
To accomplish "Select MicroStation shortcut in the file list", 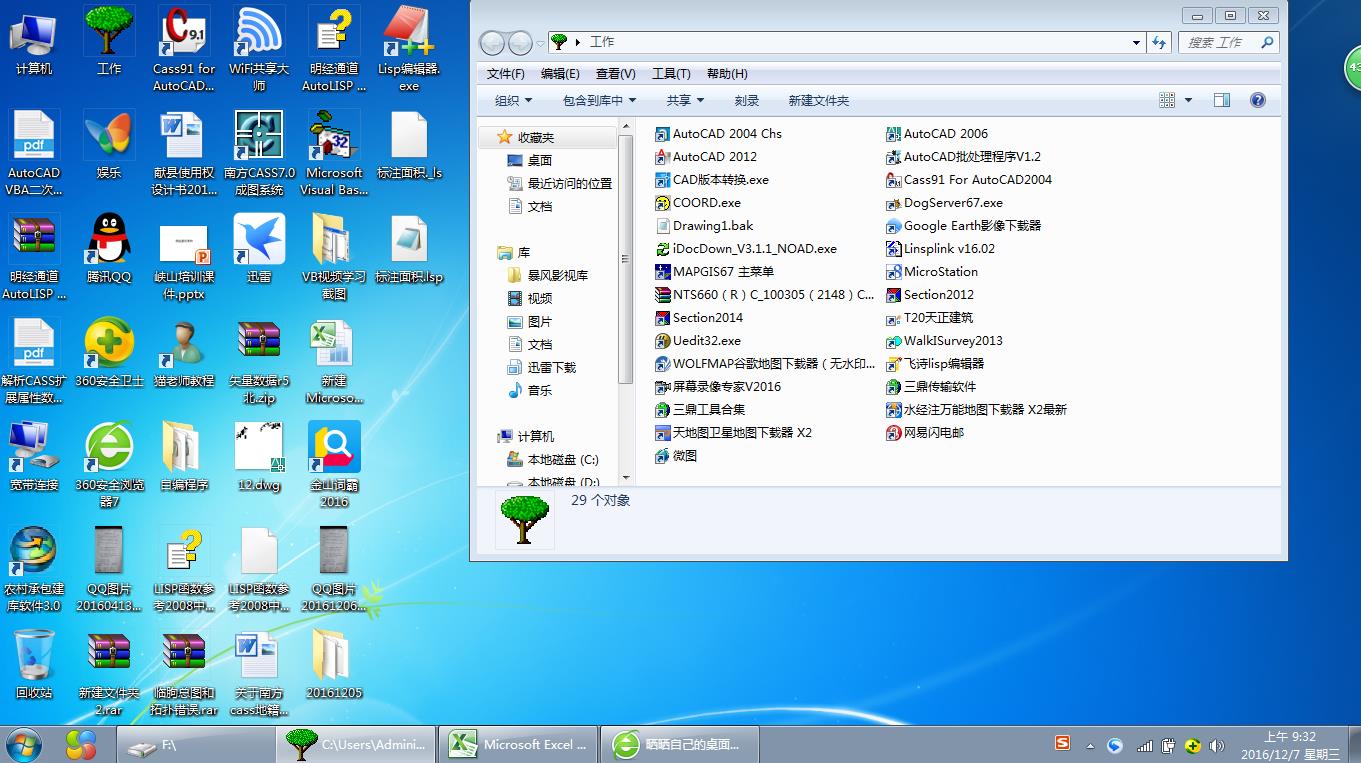I will click(x=932, y=272).
